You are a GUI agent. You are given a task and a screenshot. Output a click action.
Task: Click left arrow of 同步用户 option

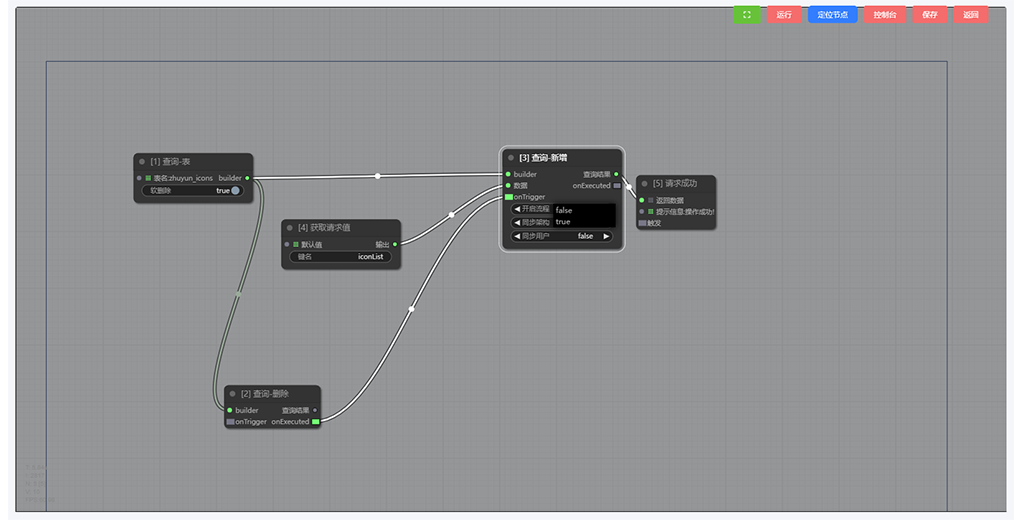click(x=517, y=236)
